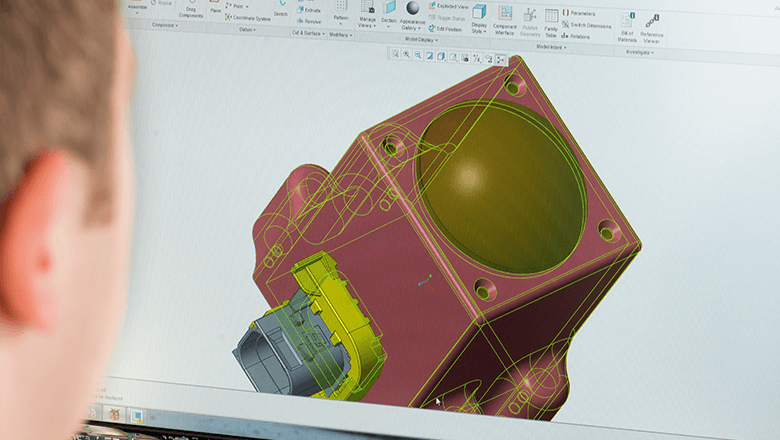Click the coordinate system marker on model
The image size is (780, 440).
[425, 282]
